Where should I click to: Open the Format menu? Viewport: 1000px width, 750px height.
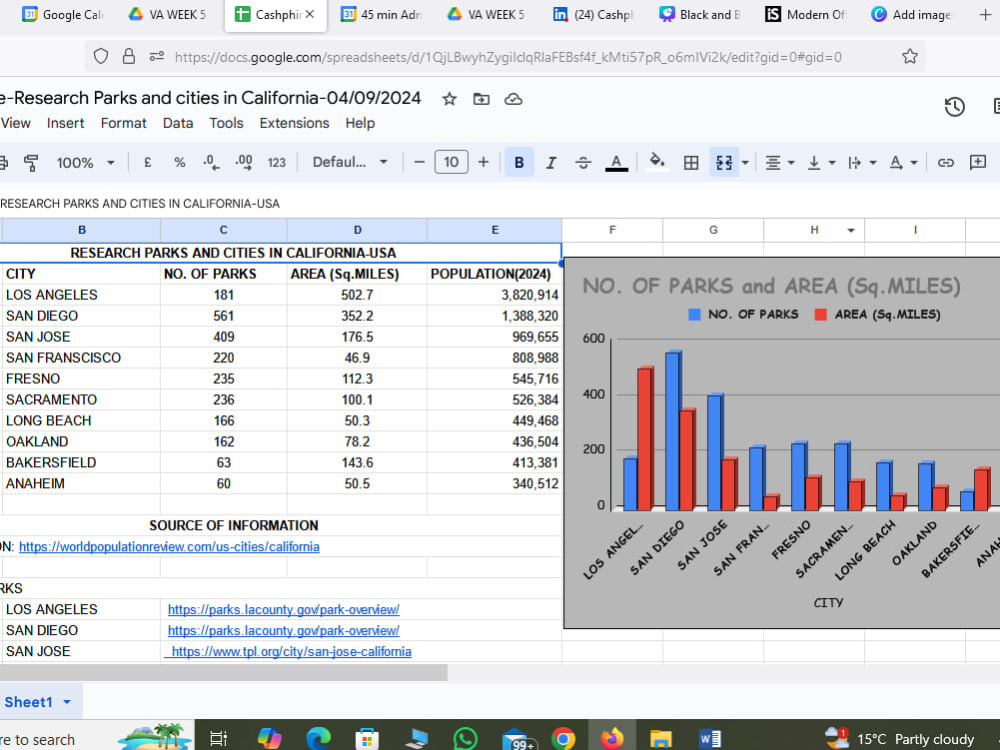(123, 123)
